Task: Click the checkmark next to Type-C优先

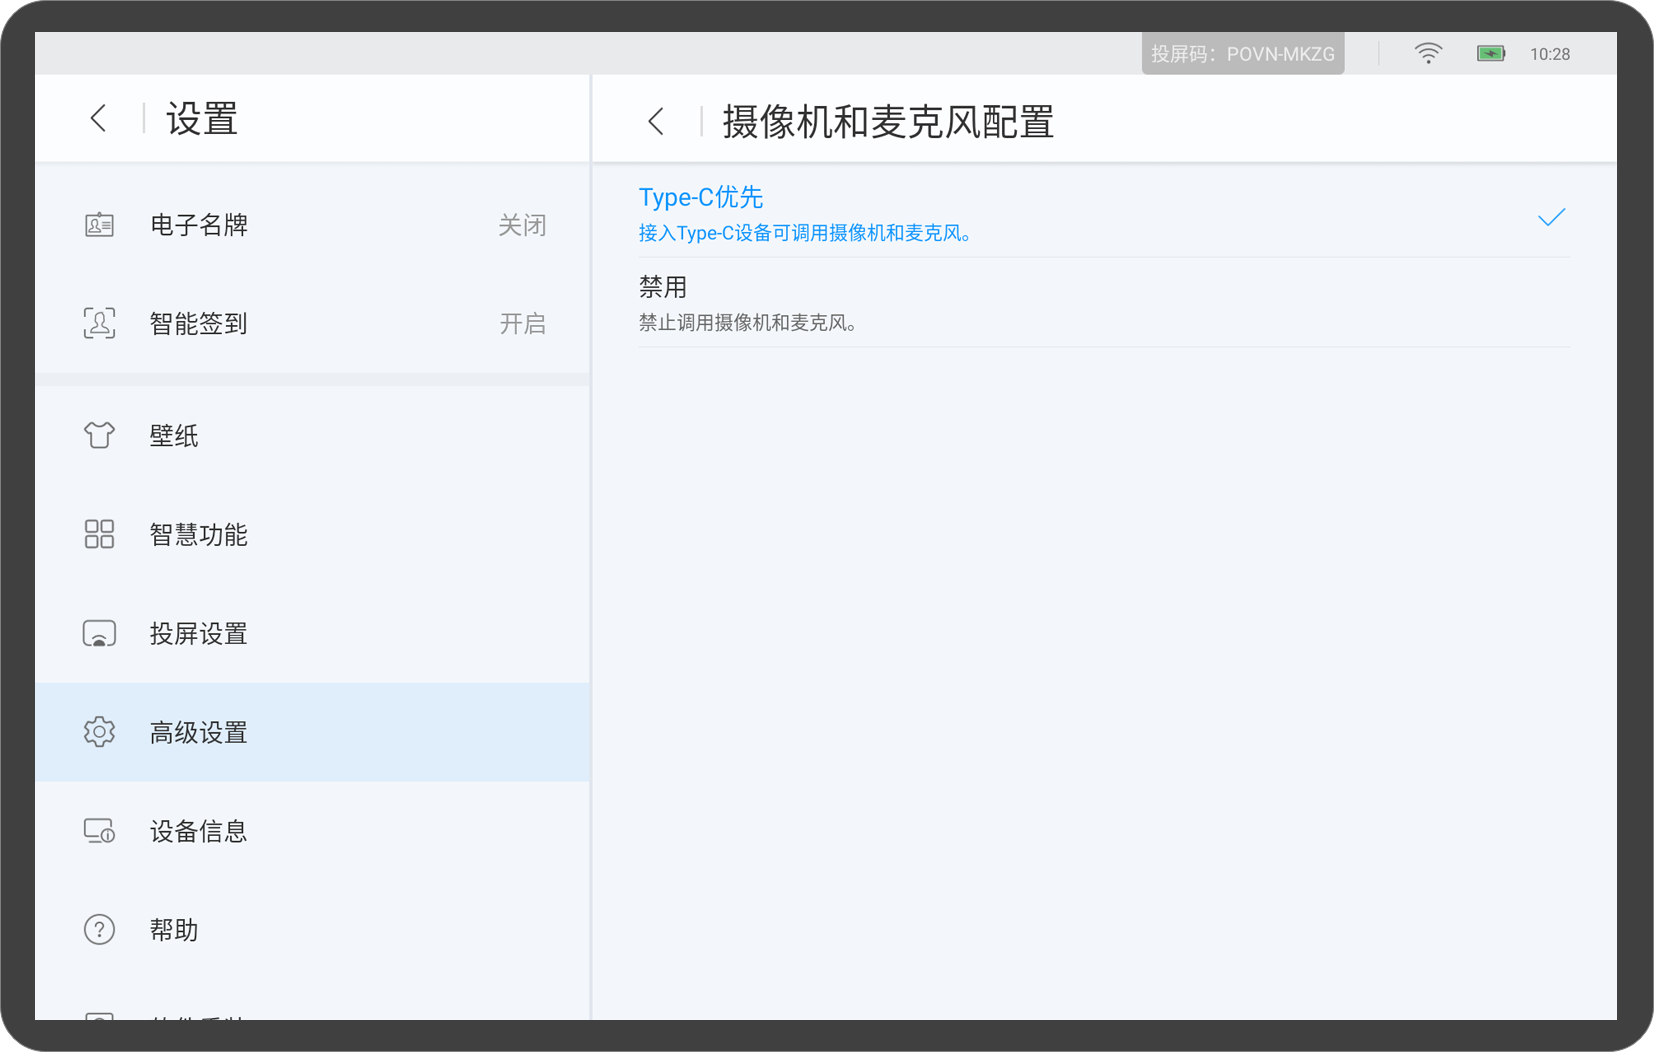Action: point(1551,216)
